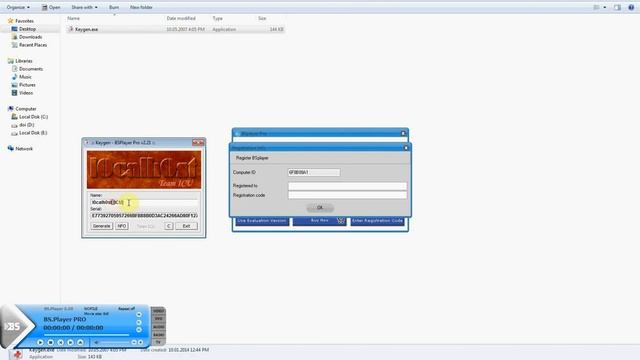The height and width of the screenshot is (360, 640).
Task: Select Local Disk (C:) in navigation pane
Action: [x=30, y=117]
